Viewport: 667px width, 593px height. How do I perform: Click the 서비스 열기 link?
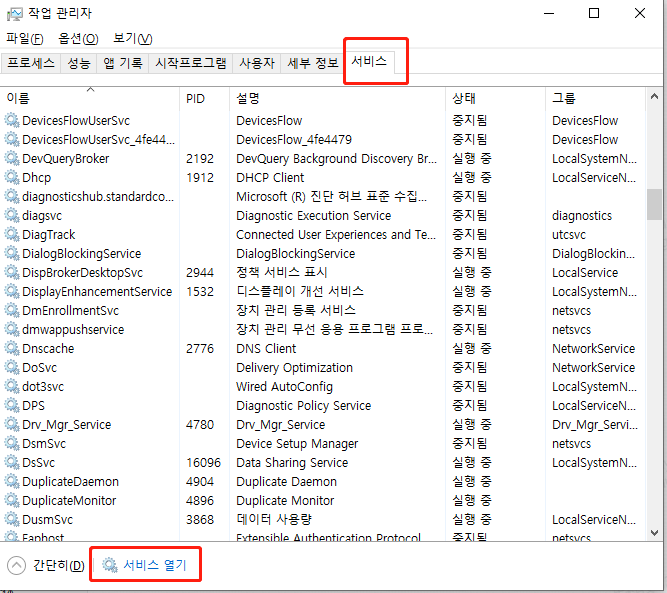coord(154,565)
